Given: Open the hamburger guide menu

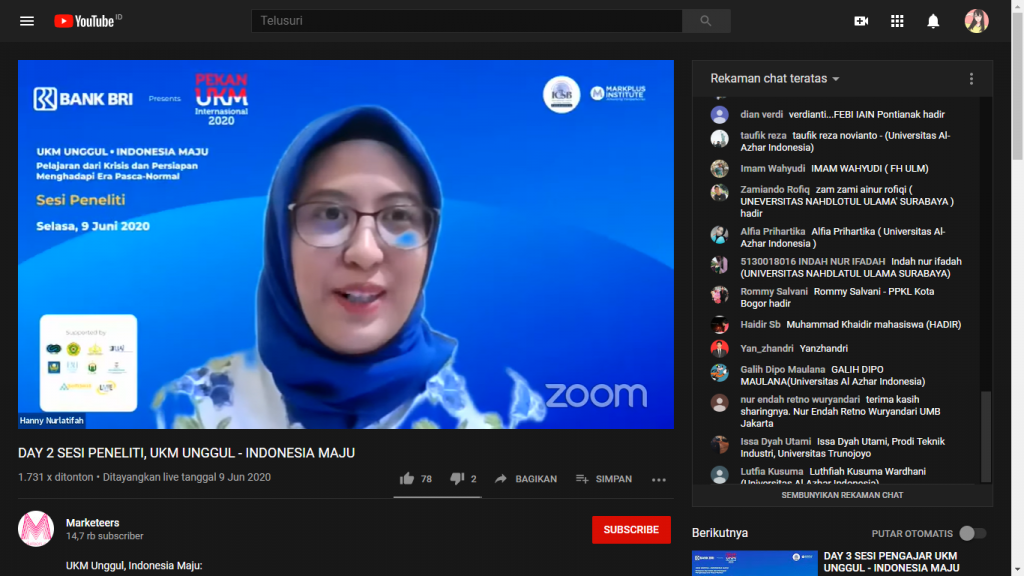Looking at the screenshot, I should pos(27,21).
